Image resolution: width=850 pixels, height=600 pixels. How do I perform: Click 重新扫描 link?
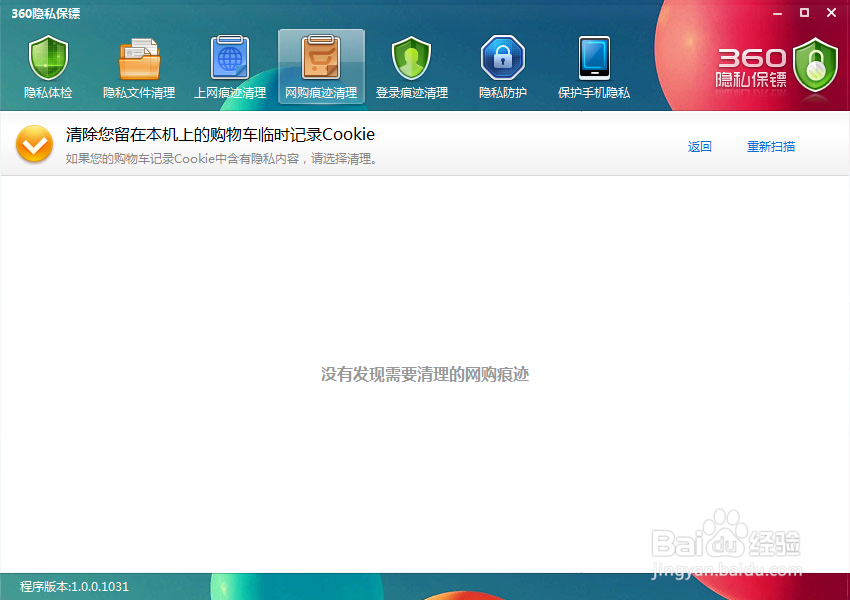(771, 146)
